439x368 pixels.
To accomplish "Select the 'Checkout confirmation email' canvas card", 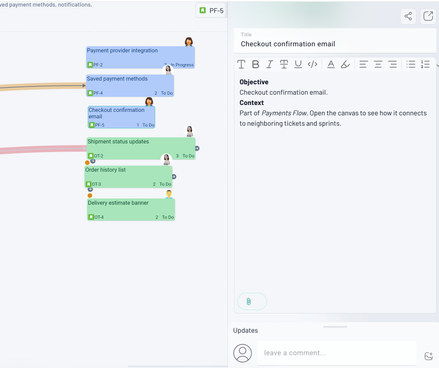I will pos(121,117).
